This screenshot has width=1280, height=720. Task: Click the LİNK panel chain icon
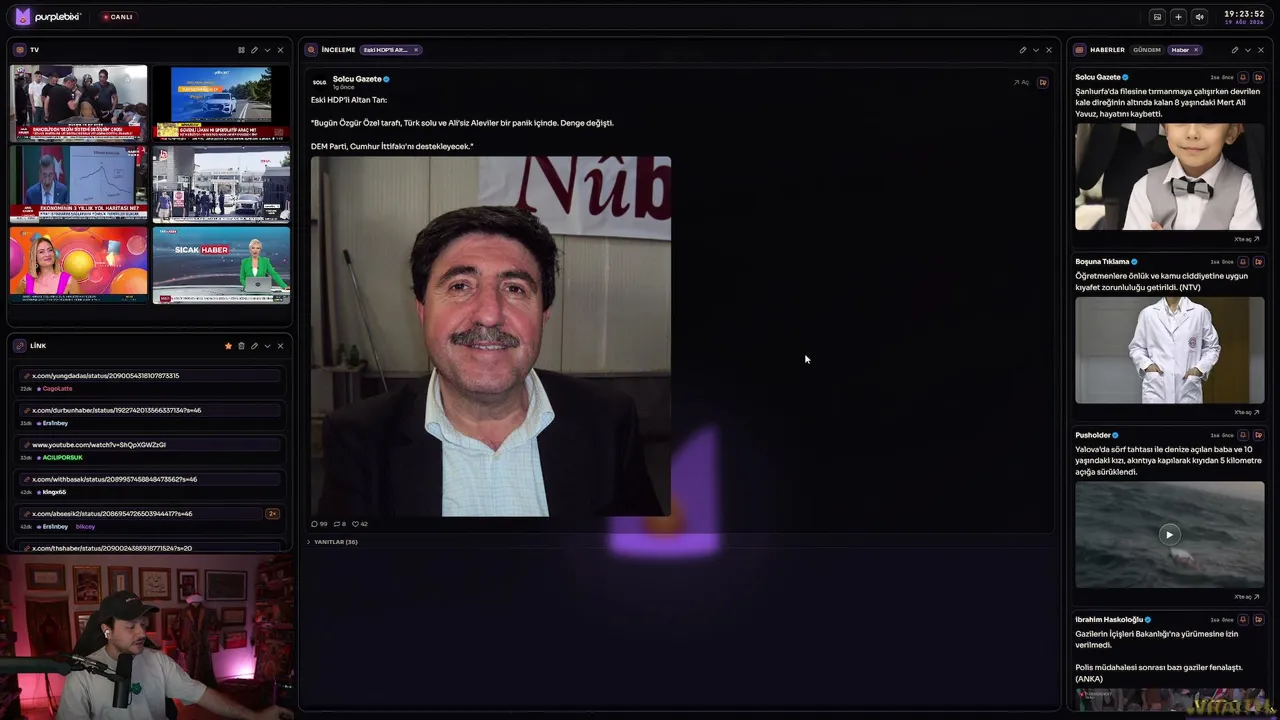[20, 346]
